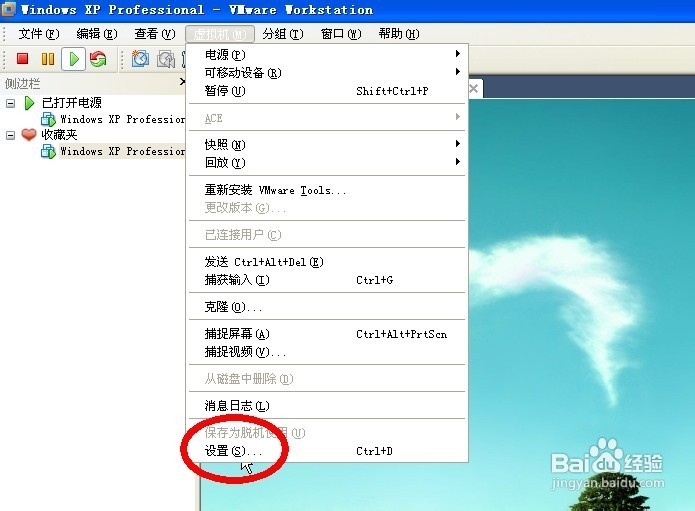
Task: Open the 帮助(H) menu
Action: 399,34
